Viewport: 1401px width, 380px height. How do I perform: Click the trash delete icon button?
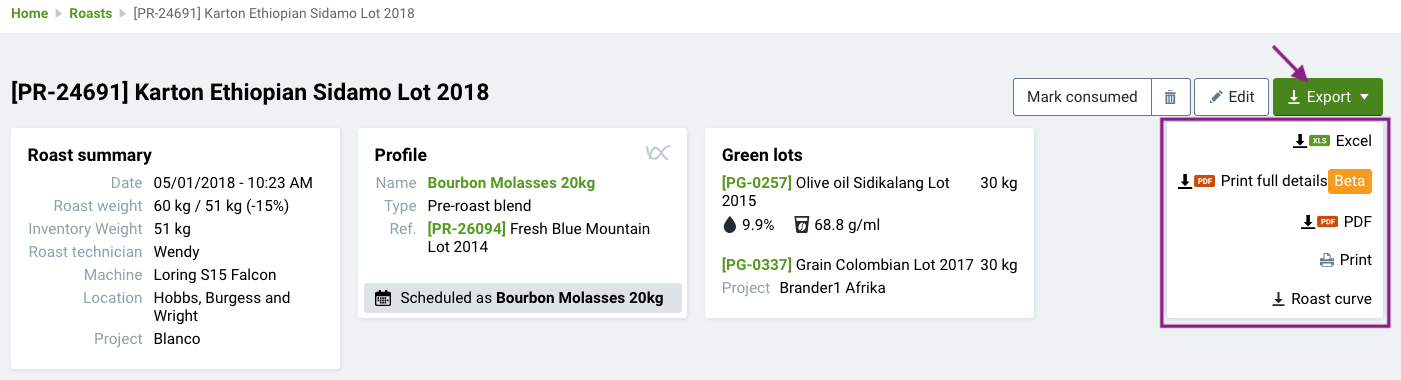(1170, 97)
